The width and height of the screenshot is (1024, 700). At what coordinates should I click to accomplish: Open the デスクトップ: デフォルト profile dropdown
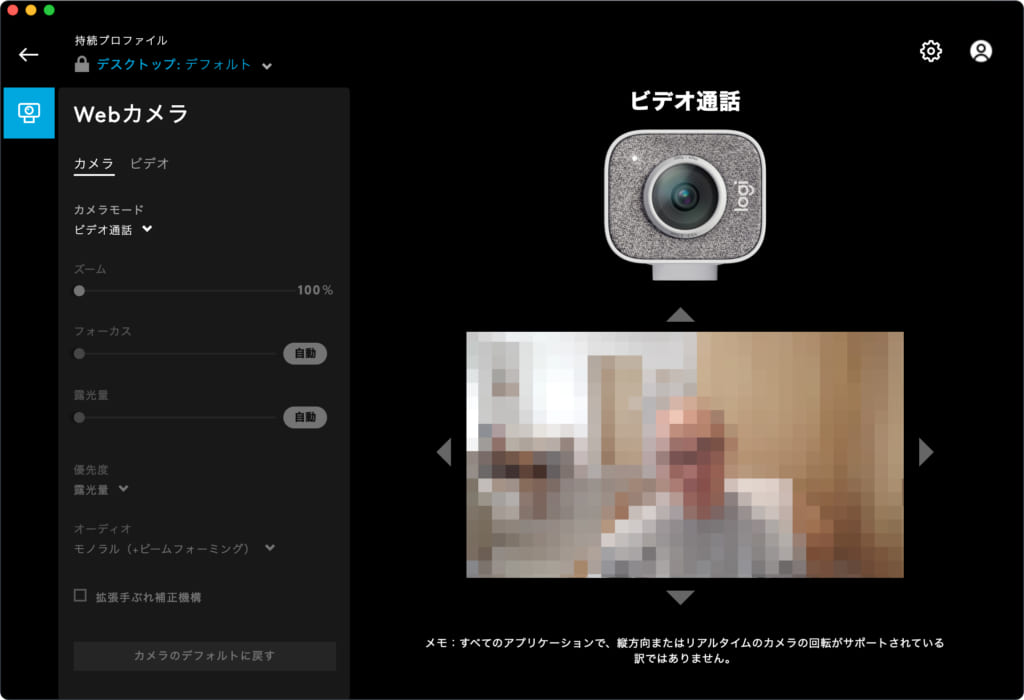click(184, 65)
